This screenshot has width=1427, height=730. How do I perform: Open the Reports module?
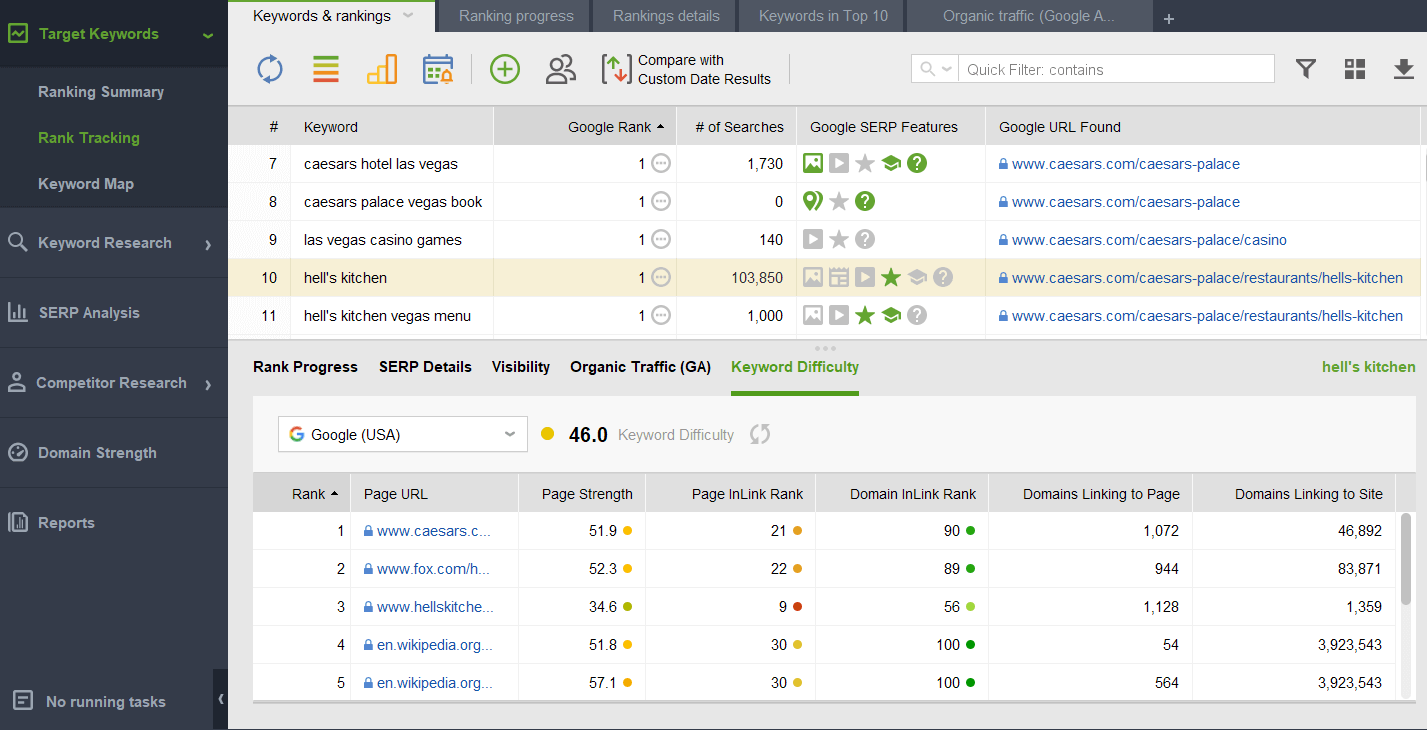pyautogui.click(x=114, y=523)
